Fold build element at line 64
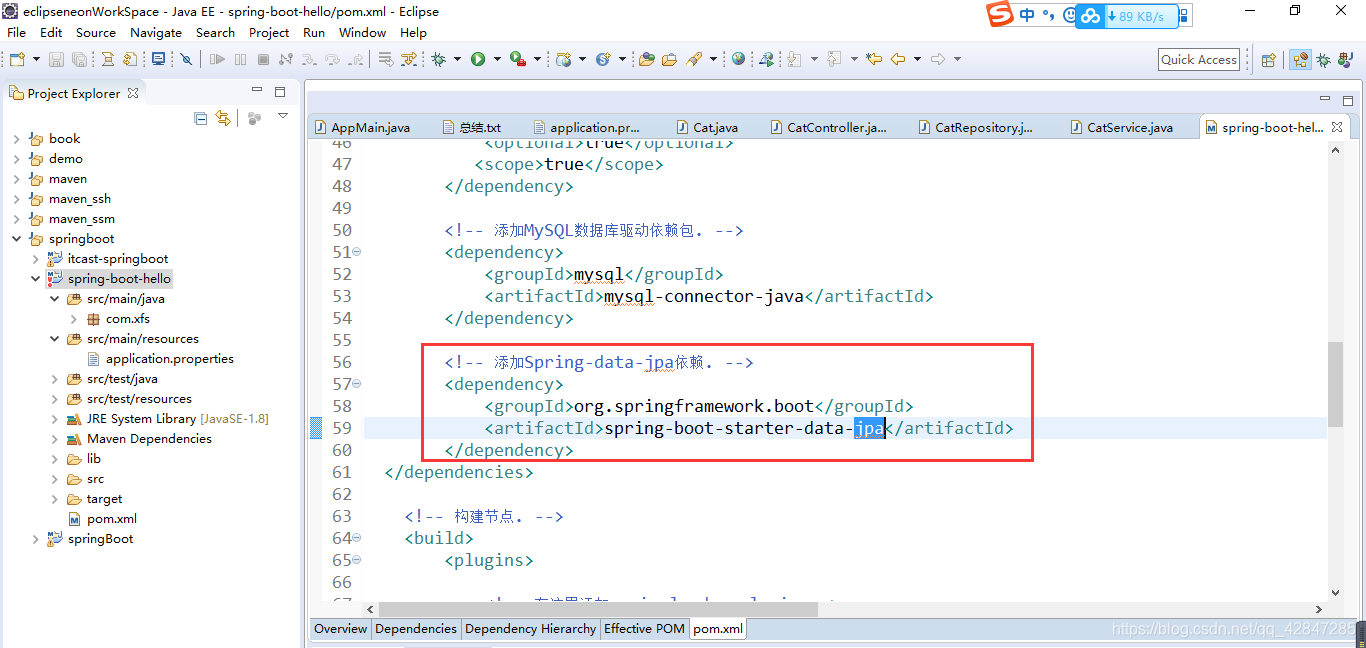This screenshot has width=1366, height=648. click(357, 538)
